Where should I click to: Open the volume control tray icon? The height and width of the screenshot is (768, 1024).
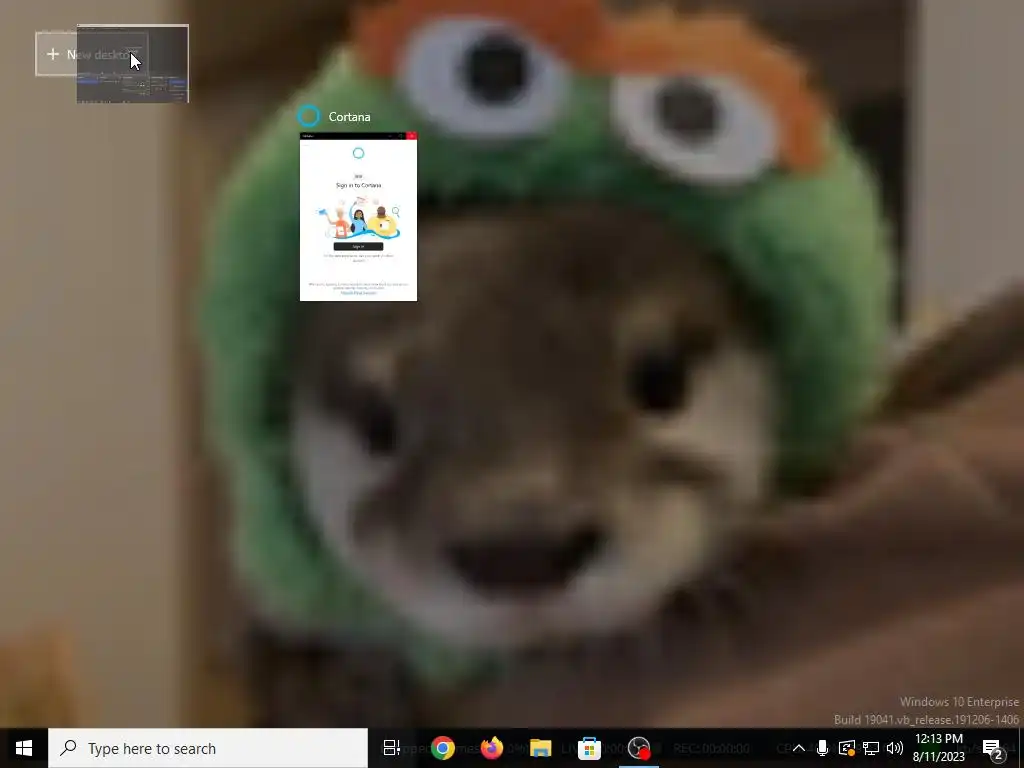point(895,748)
